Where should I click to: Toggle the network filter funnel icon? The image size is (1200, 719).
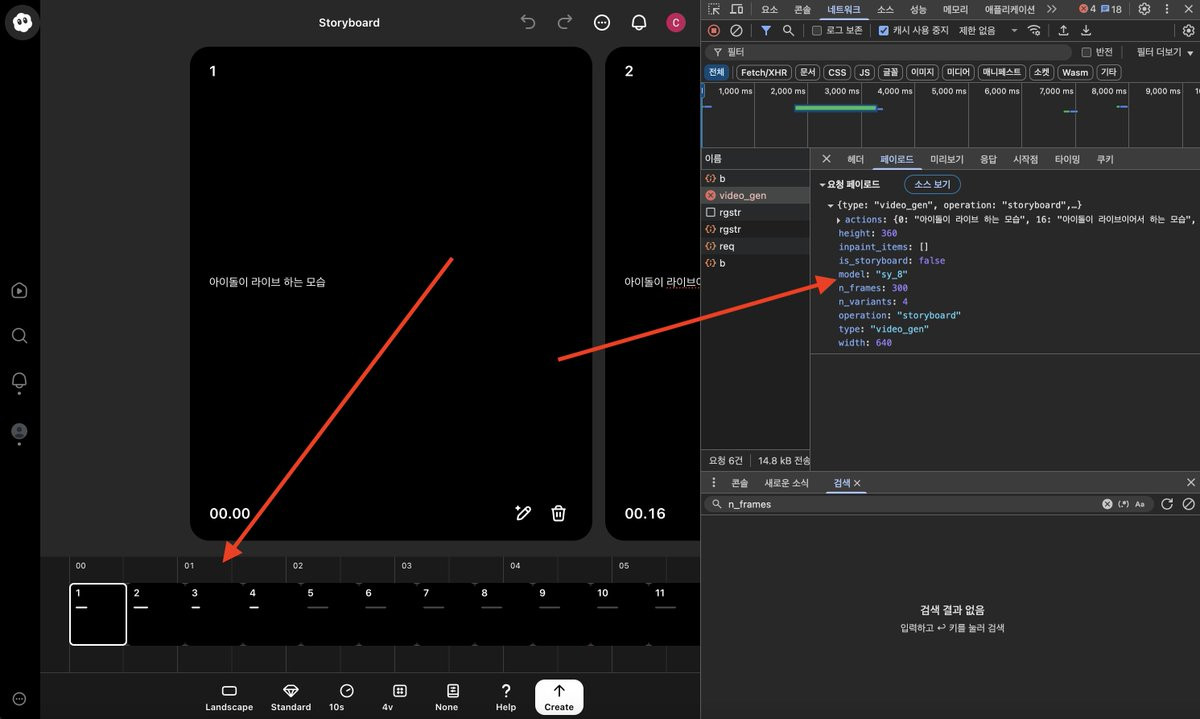pyautogui.click(x=766, y=31)
